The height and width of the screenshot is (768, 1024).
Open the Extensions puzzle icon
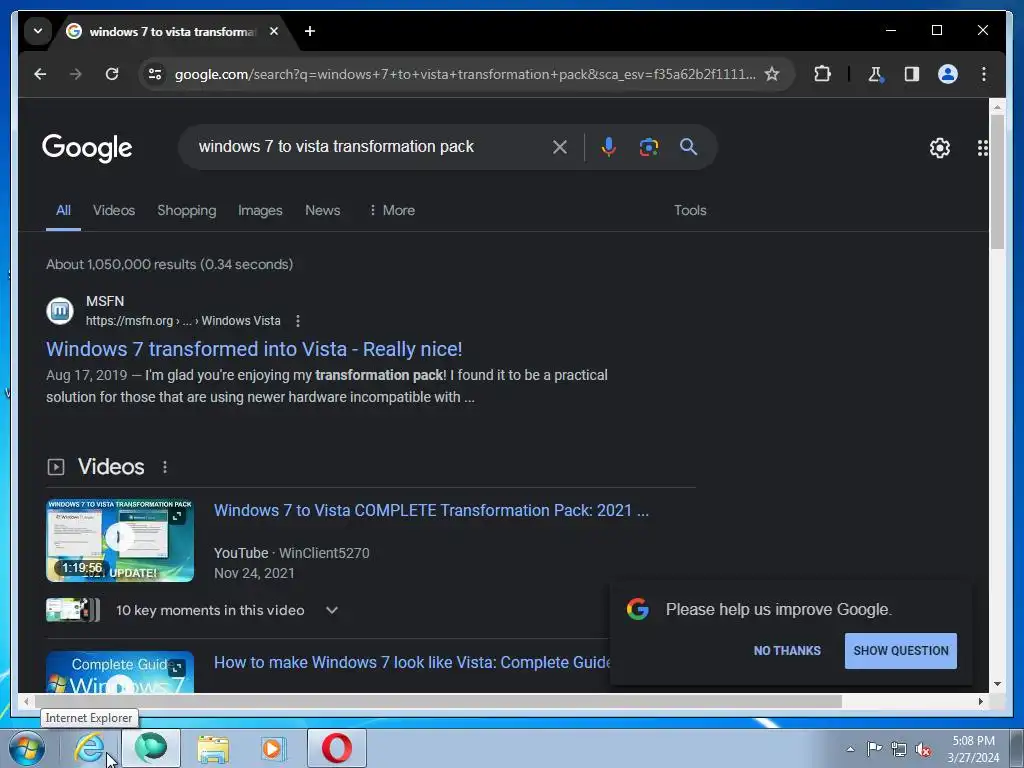click(x=822, y=74)
